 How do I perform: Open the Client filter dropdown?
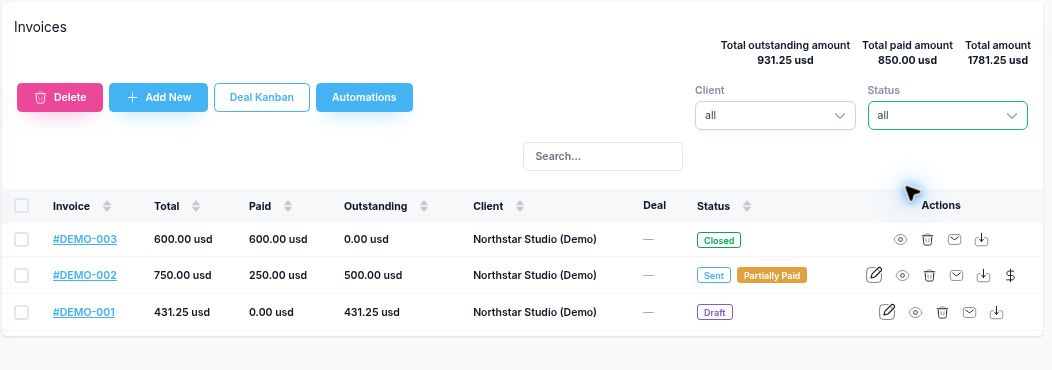(x=775, y=115)
